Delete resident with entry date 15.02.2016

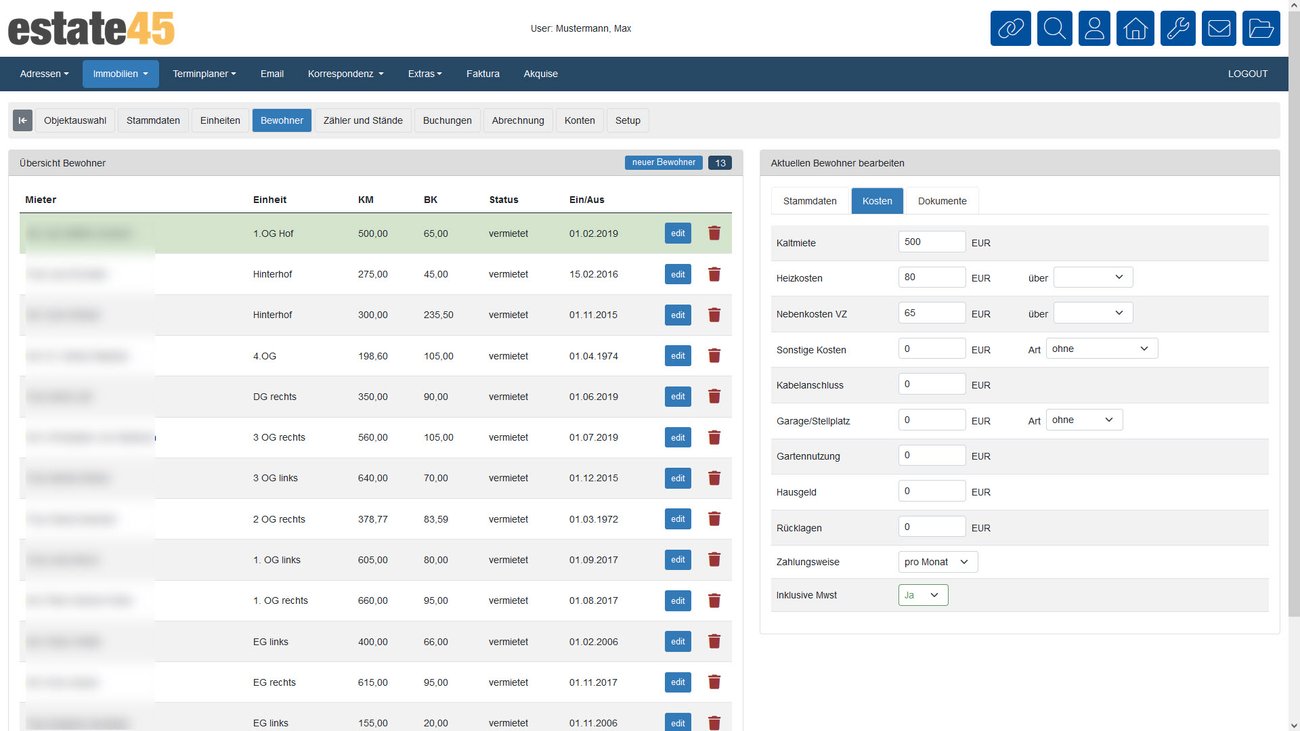(714, 274)
